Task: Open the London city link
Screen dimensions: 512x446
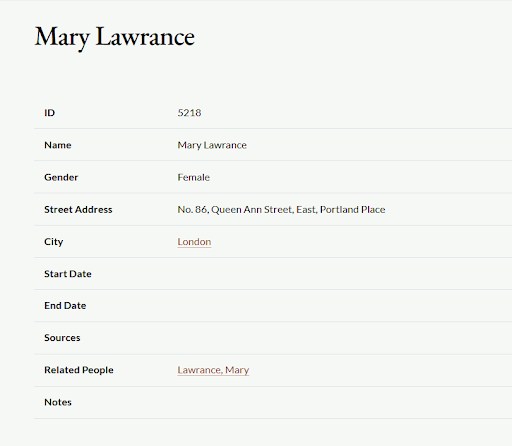Action: (194, 242)
